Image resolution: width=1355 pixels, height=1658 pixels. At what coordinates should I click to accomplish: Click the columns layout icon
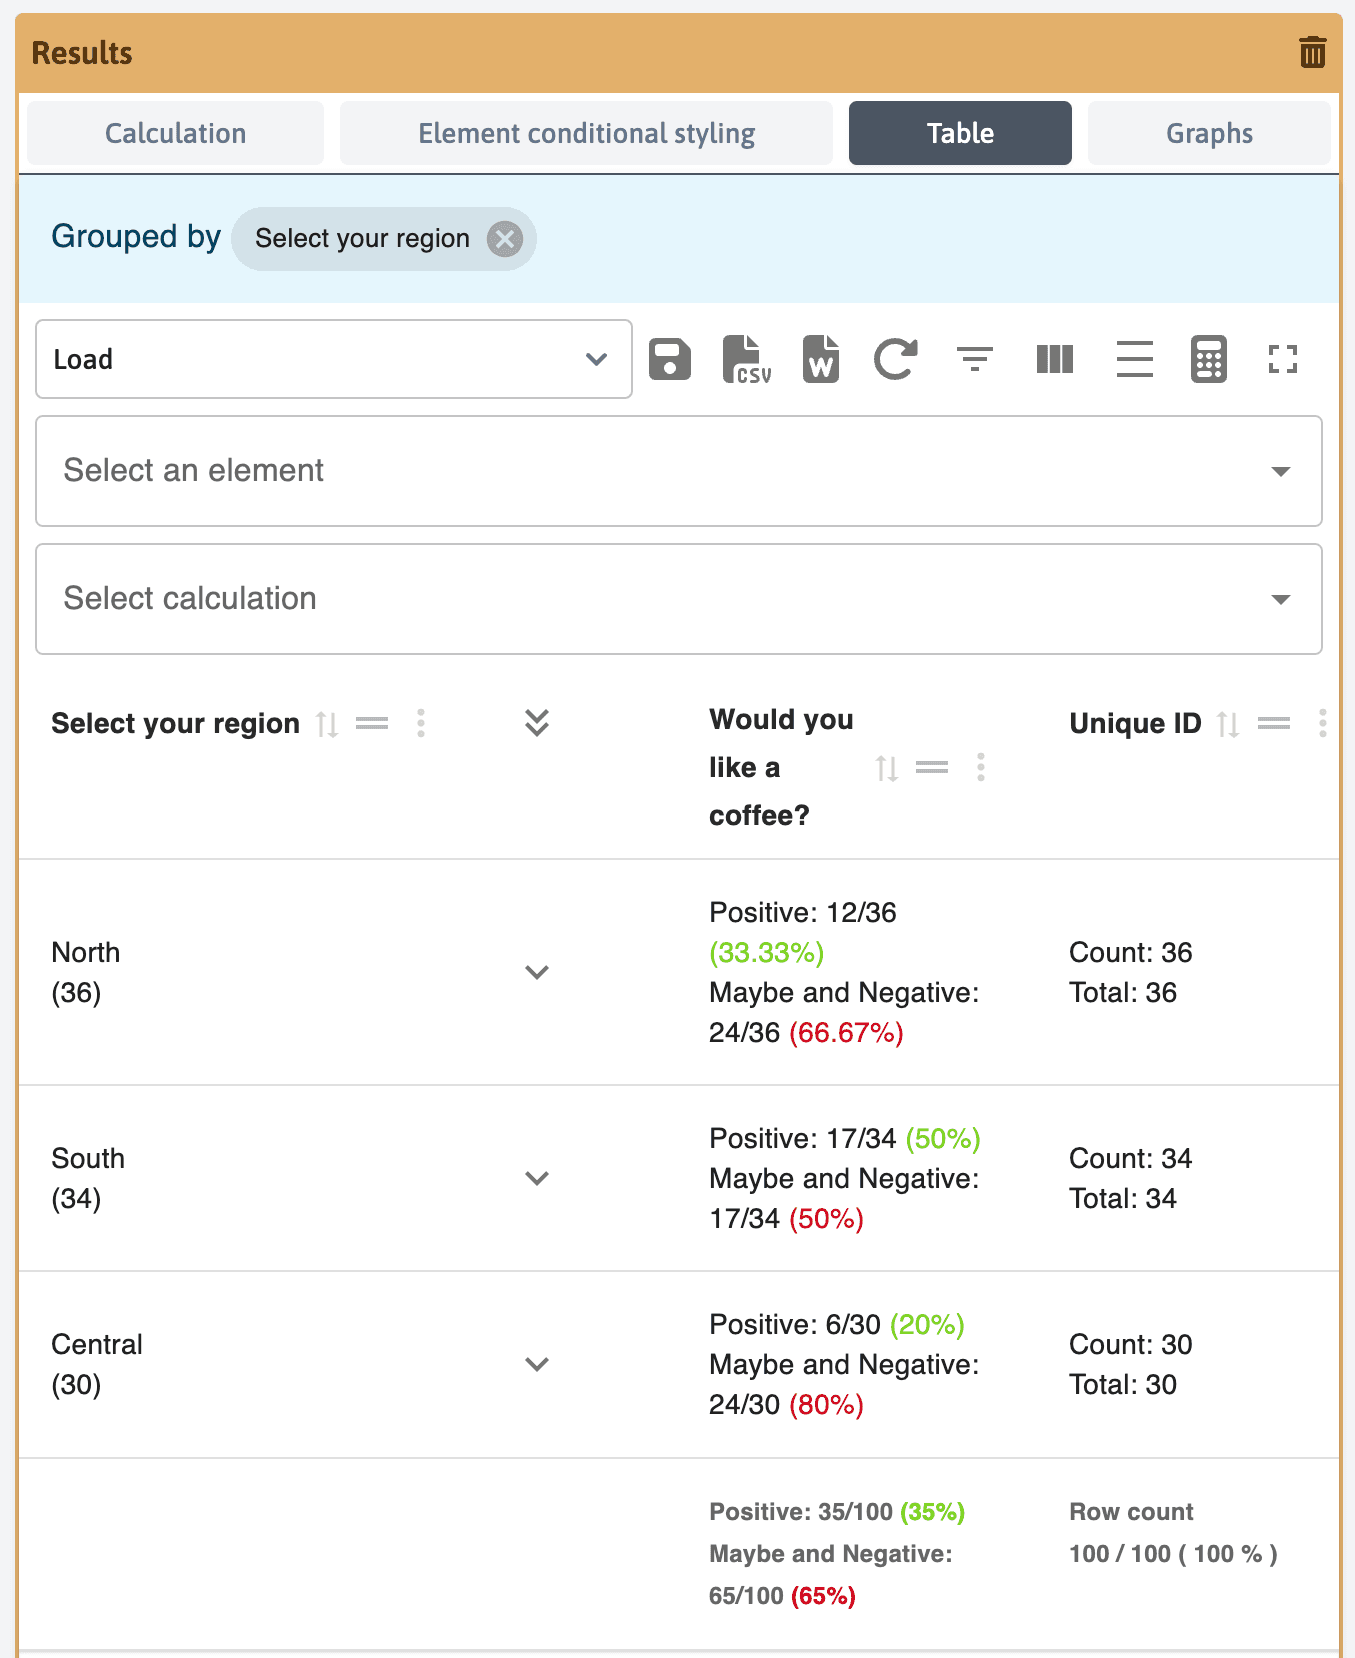pos(1054,359)
